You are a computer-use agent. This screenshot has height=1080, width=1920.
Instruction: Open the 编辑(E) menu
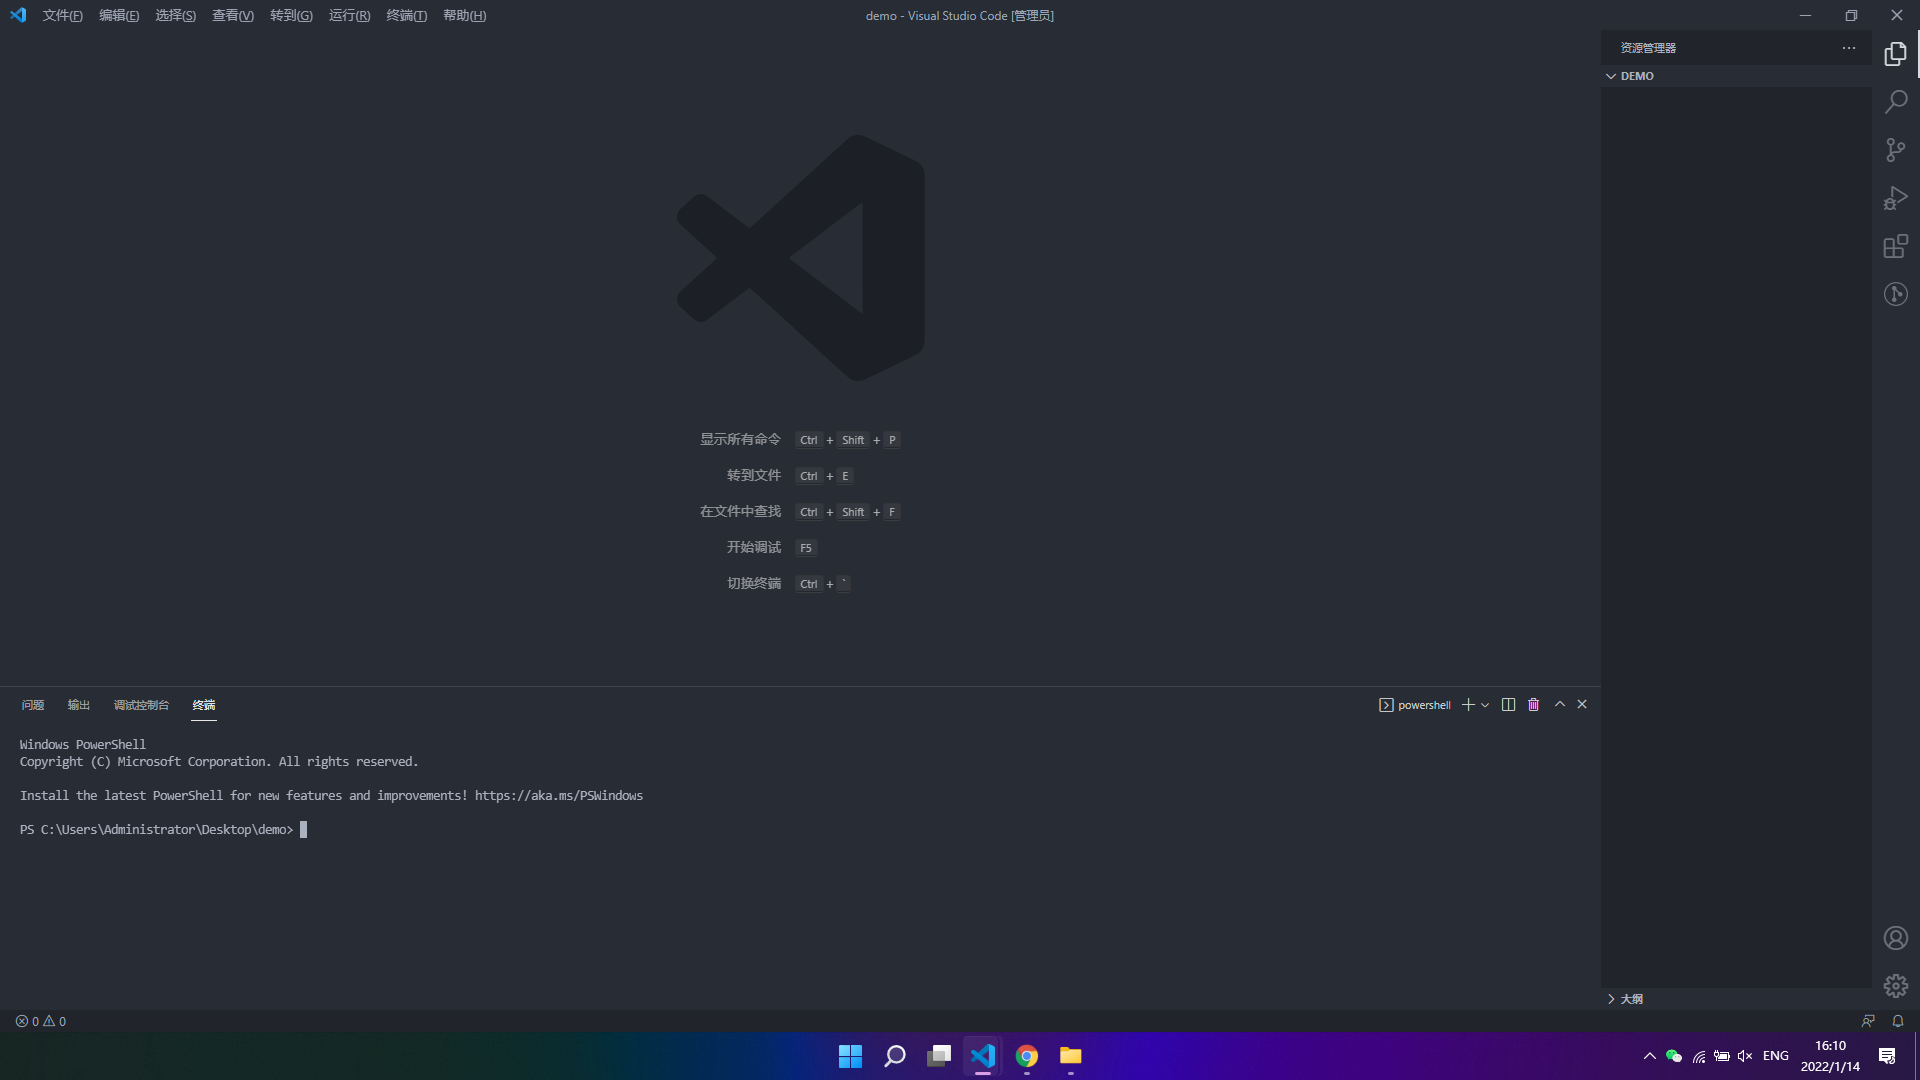119,16
